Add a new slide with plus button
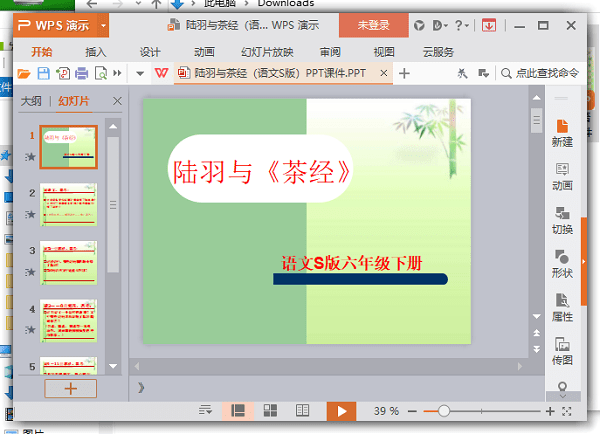Image resolution: width=600 pixels, height=434 pixels. [69, 388]
